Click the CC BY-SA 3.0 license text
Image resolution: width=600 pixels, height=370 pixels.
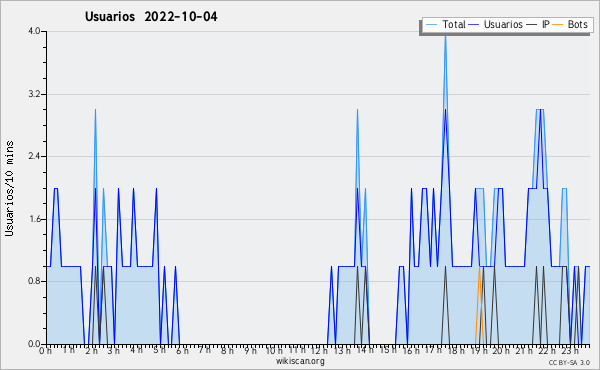pyautogui.click(x=569, y=362)
